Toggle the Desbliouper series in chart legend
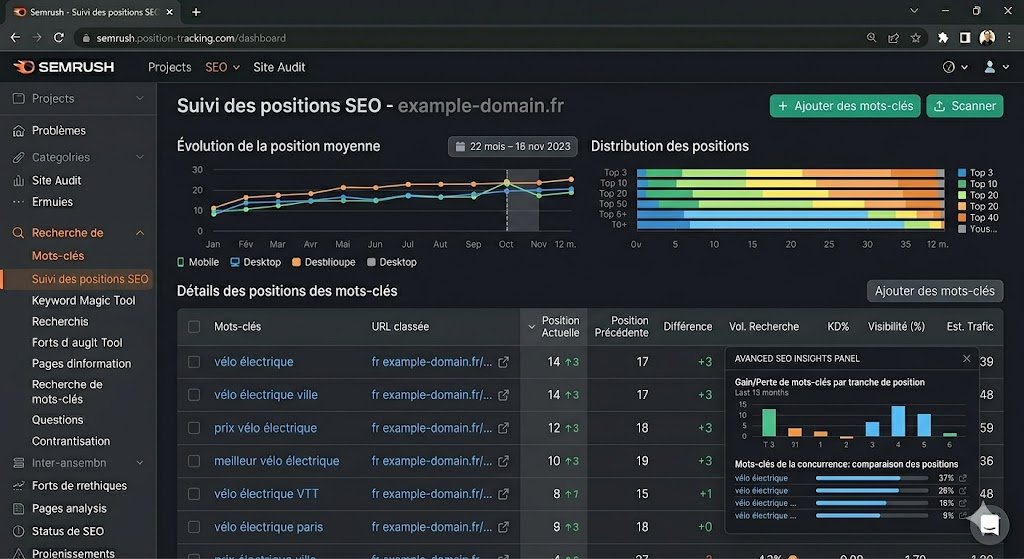The width and height of the screenshot is (1024, 559). coord(323,262)
